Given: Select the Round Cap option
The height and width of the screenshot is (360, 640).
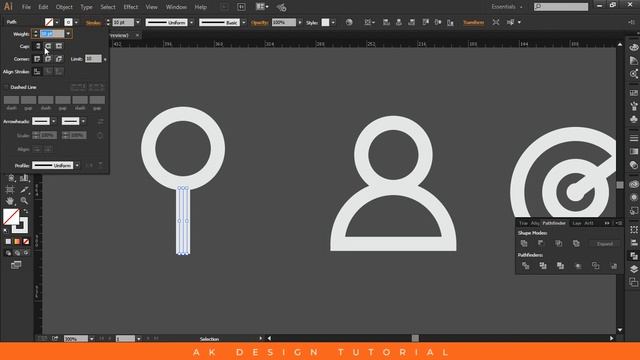Looking at the screenshot, I should [48, 46].
